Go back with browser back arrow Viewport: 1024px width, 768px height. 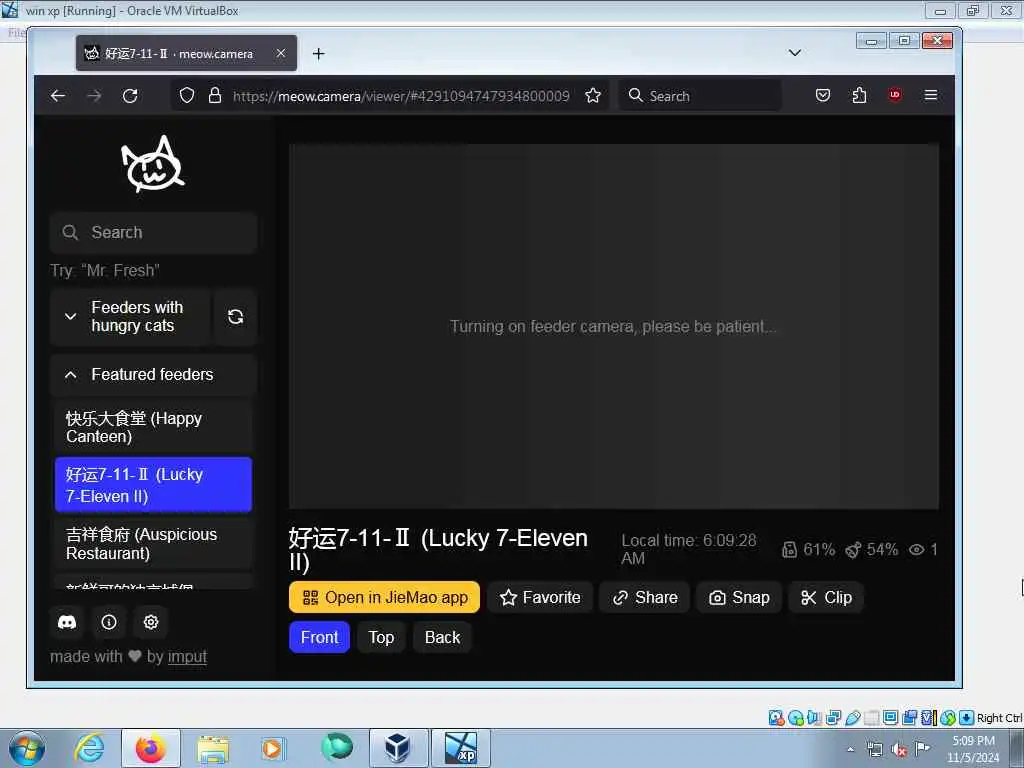click(58, 96)
